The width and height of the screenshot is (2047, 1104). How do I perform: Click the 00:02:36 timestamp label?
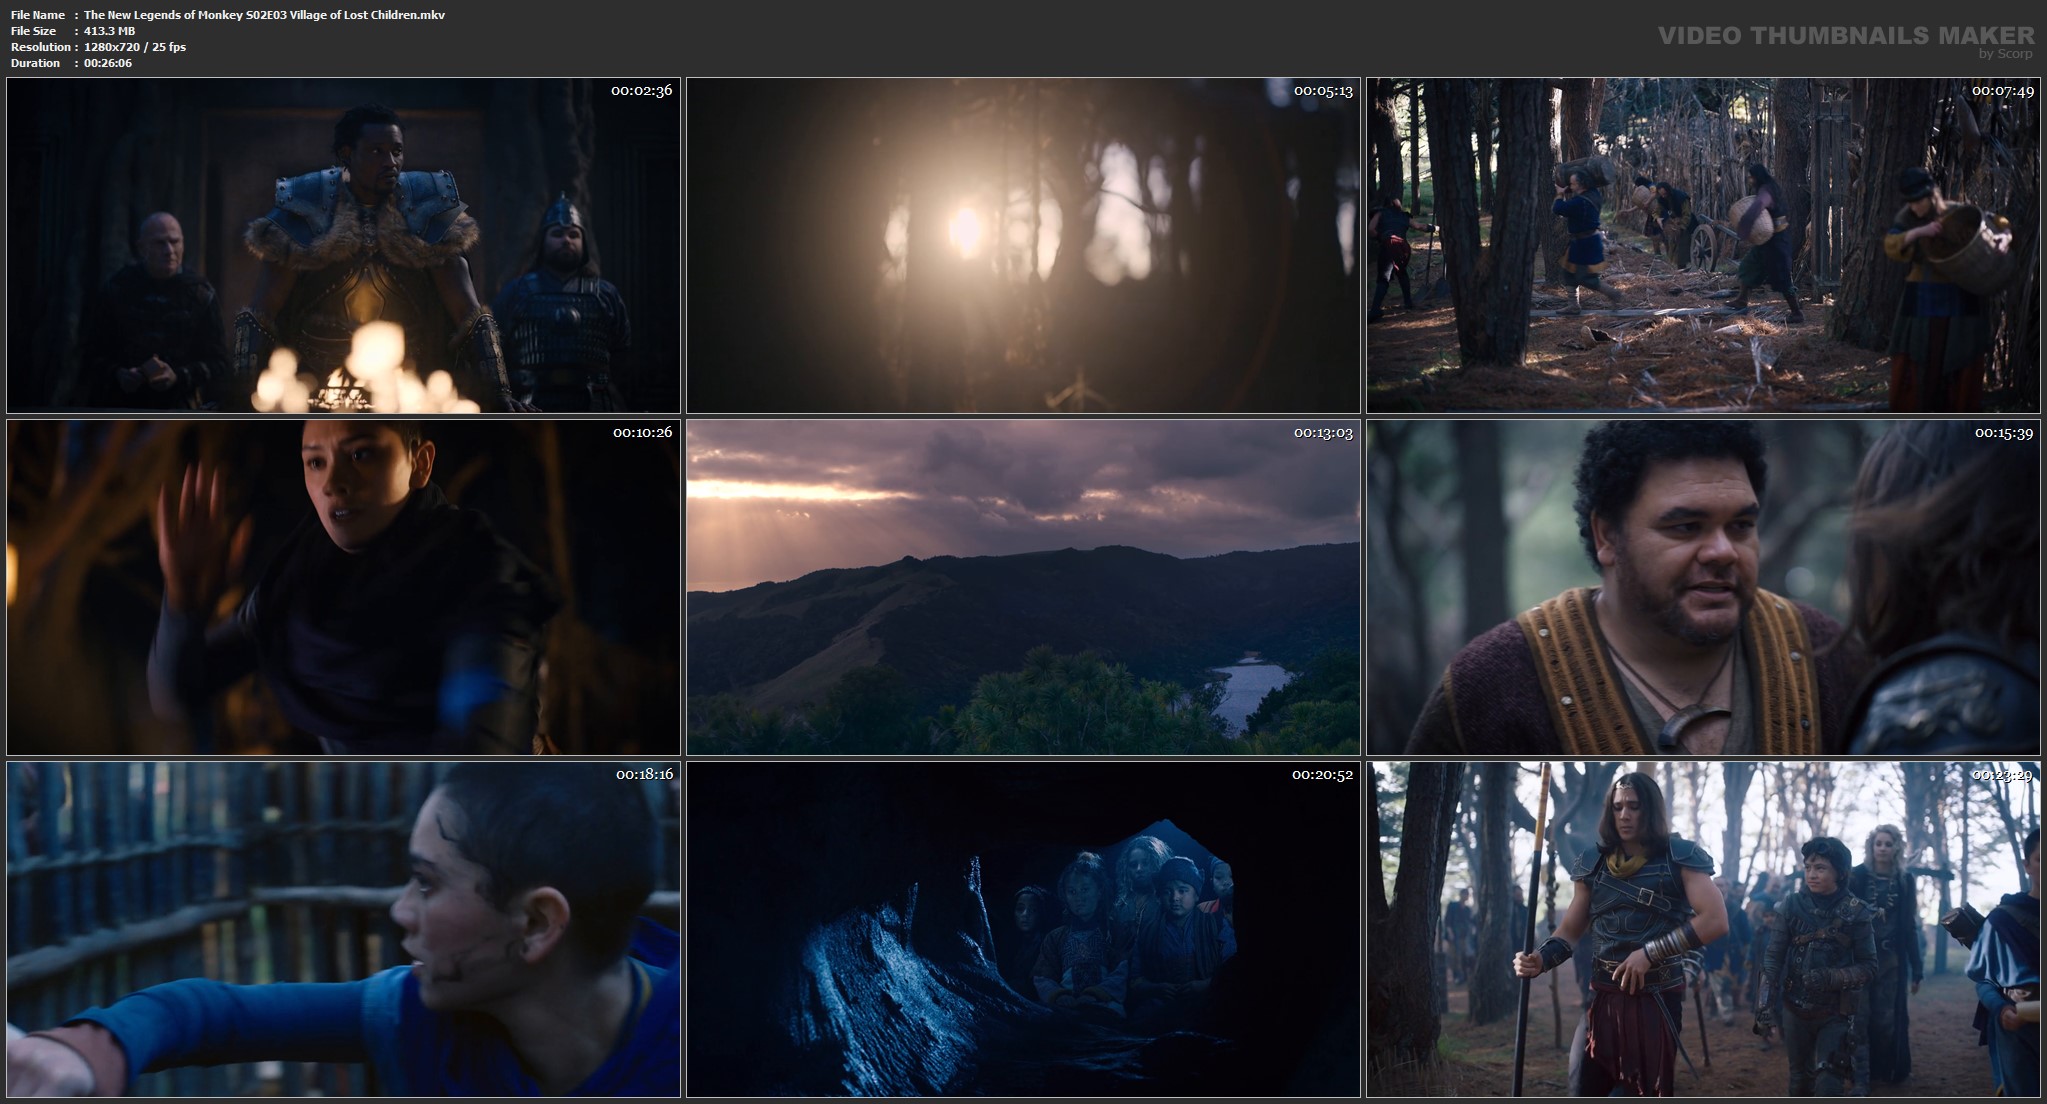641,91
